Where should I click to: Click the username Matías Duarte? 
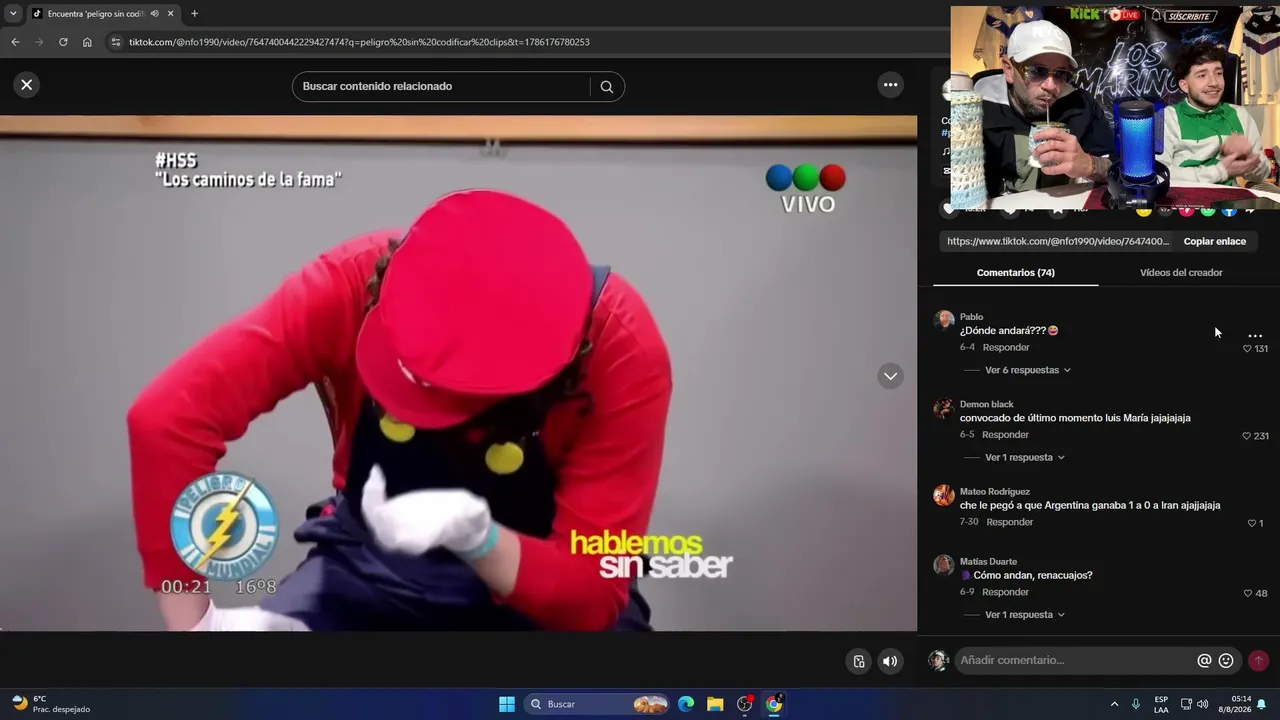[x=989, y=562]
